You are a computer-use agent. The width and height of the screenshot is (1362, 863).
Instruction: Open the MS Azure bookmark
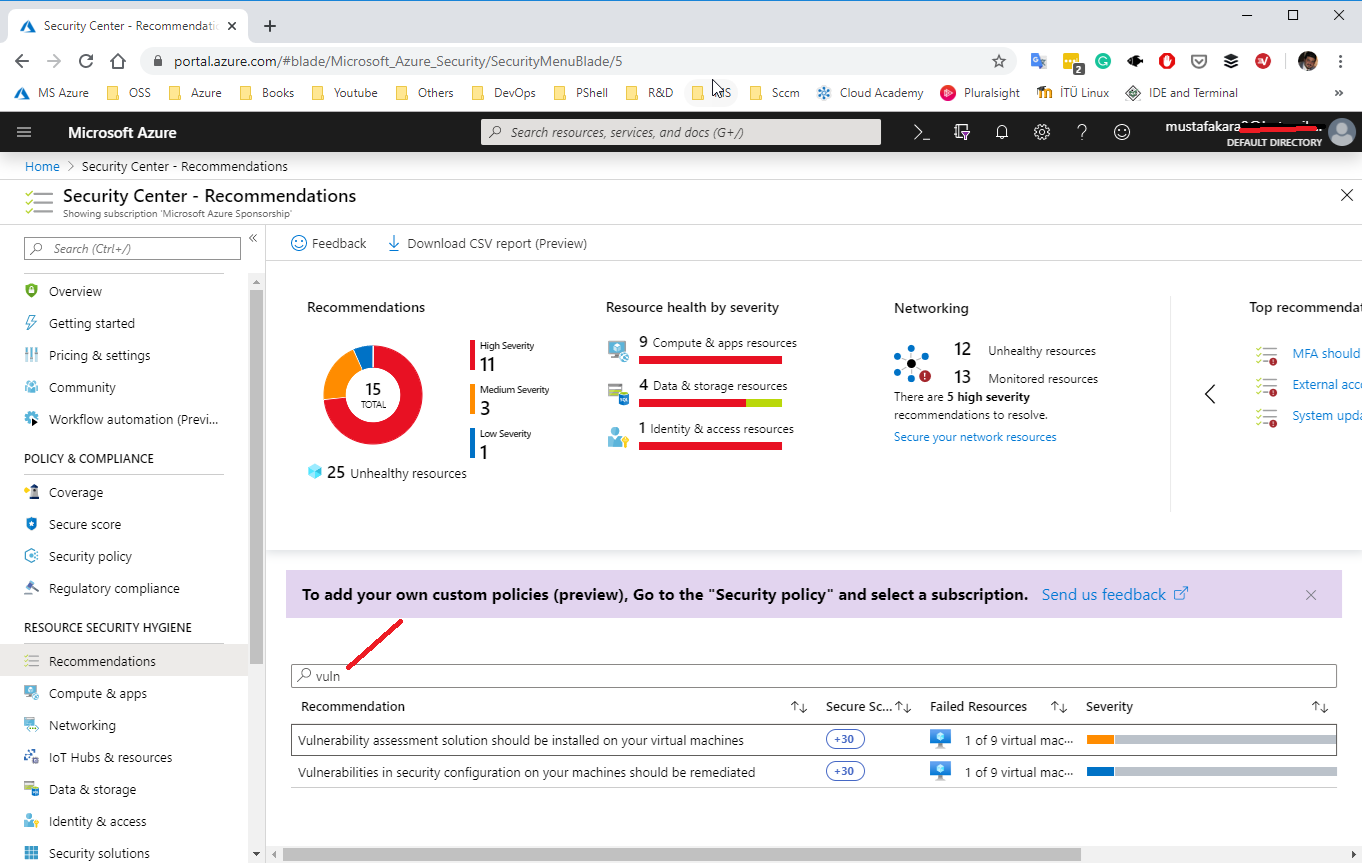coord(52,93)
